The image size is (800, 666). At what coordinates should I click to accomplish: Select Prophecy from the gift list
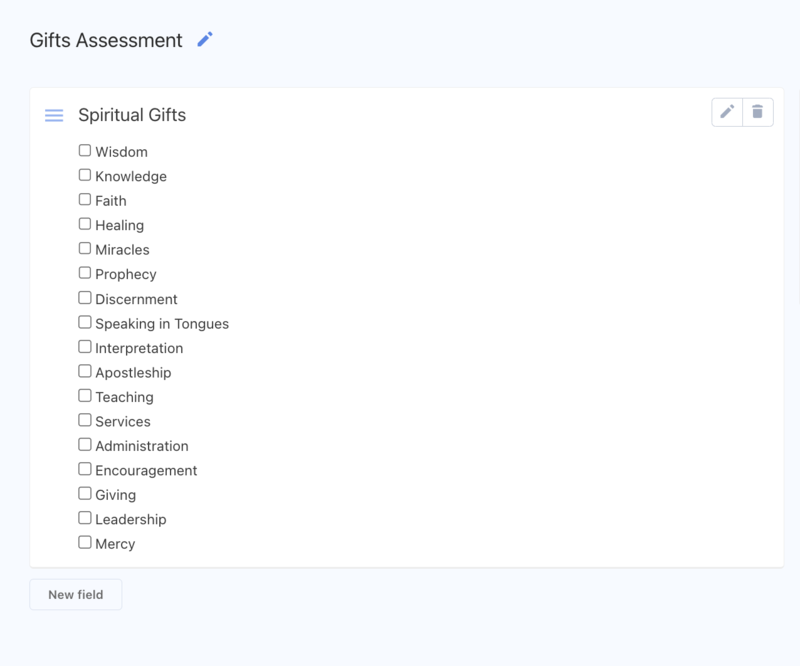pyautogui.click(x=85, y=272)
